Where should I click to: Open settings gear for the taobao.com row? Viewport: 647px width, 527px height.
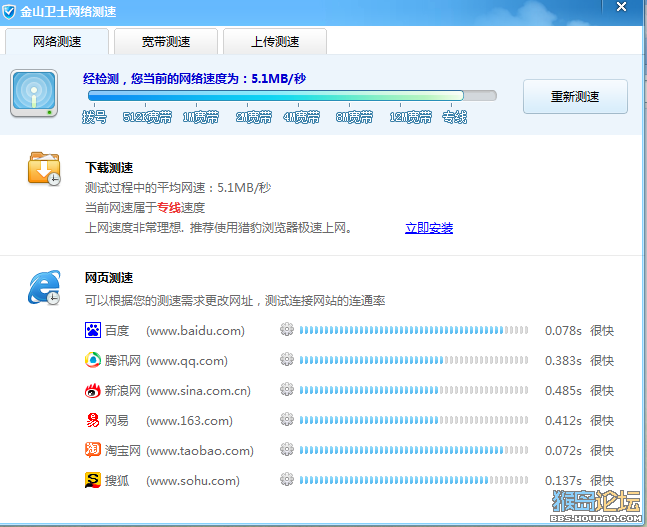pyautogui.click(x=287, y=449)
